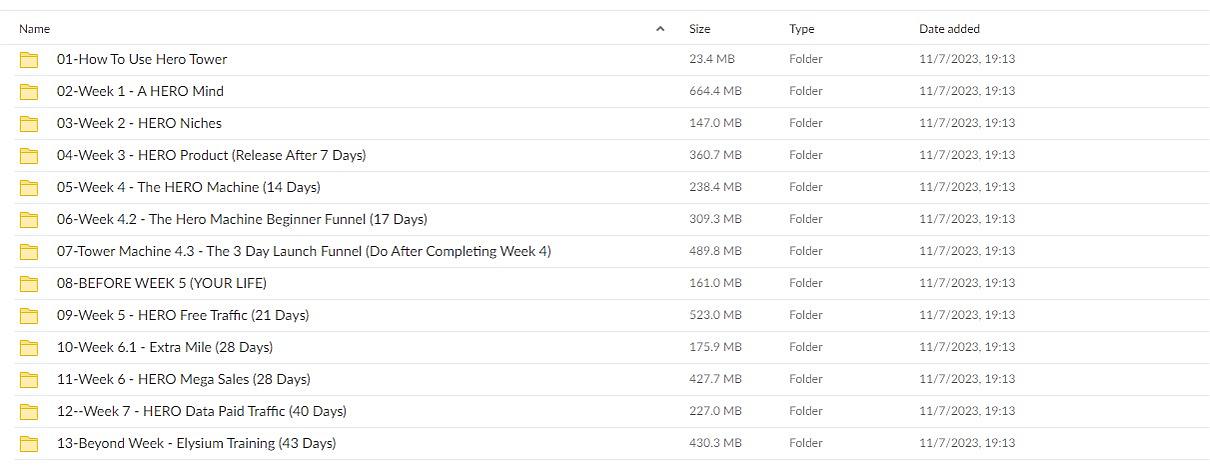Open 06-Week 4.2 - The Hero Machine Beginner Funnel
The image size is (1210, 466).
coord(242,219)
